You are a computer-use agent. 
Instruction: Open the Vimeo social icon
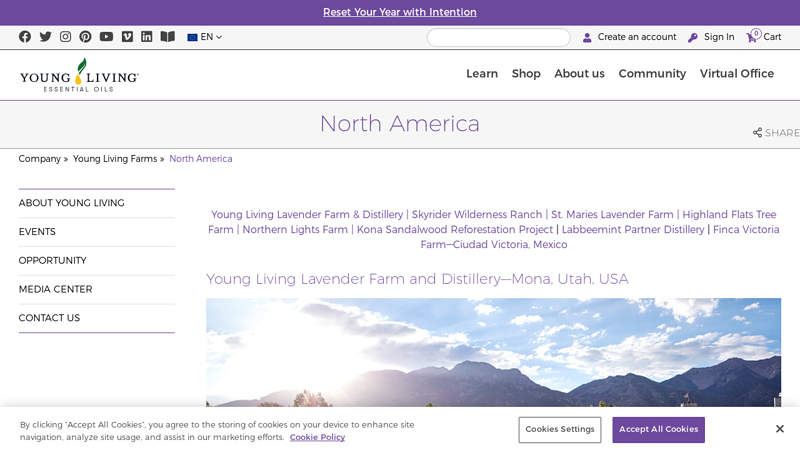click(127, 37)
